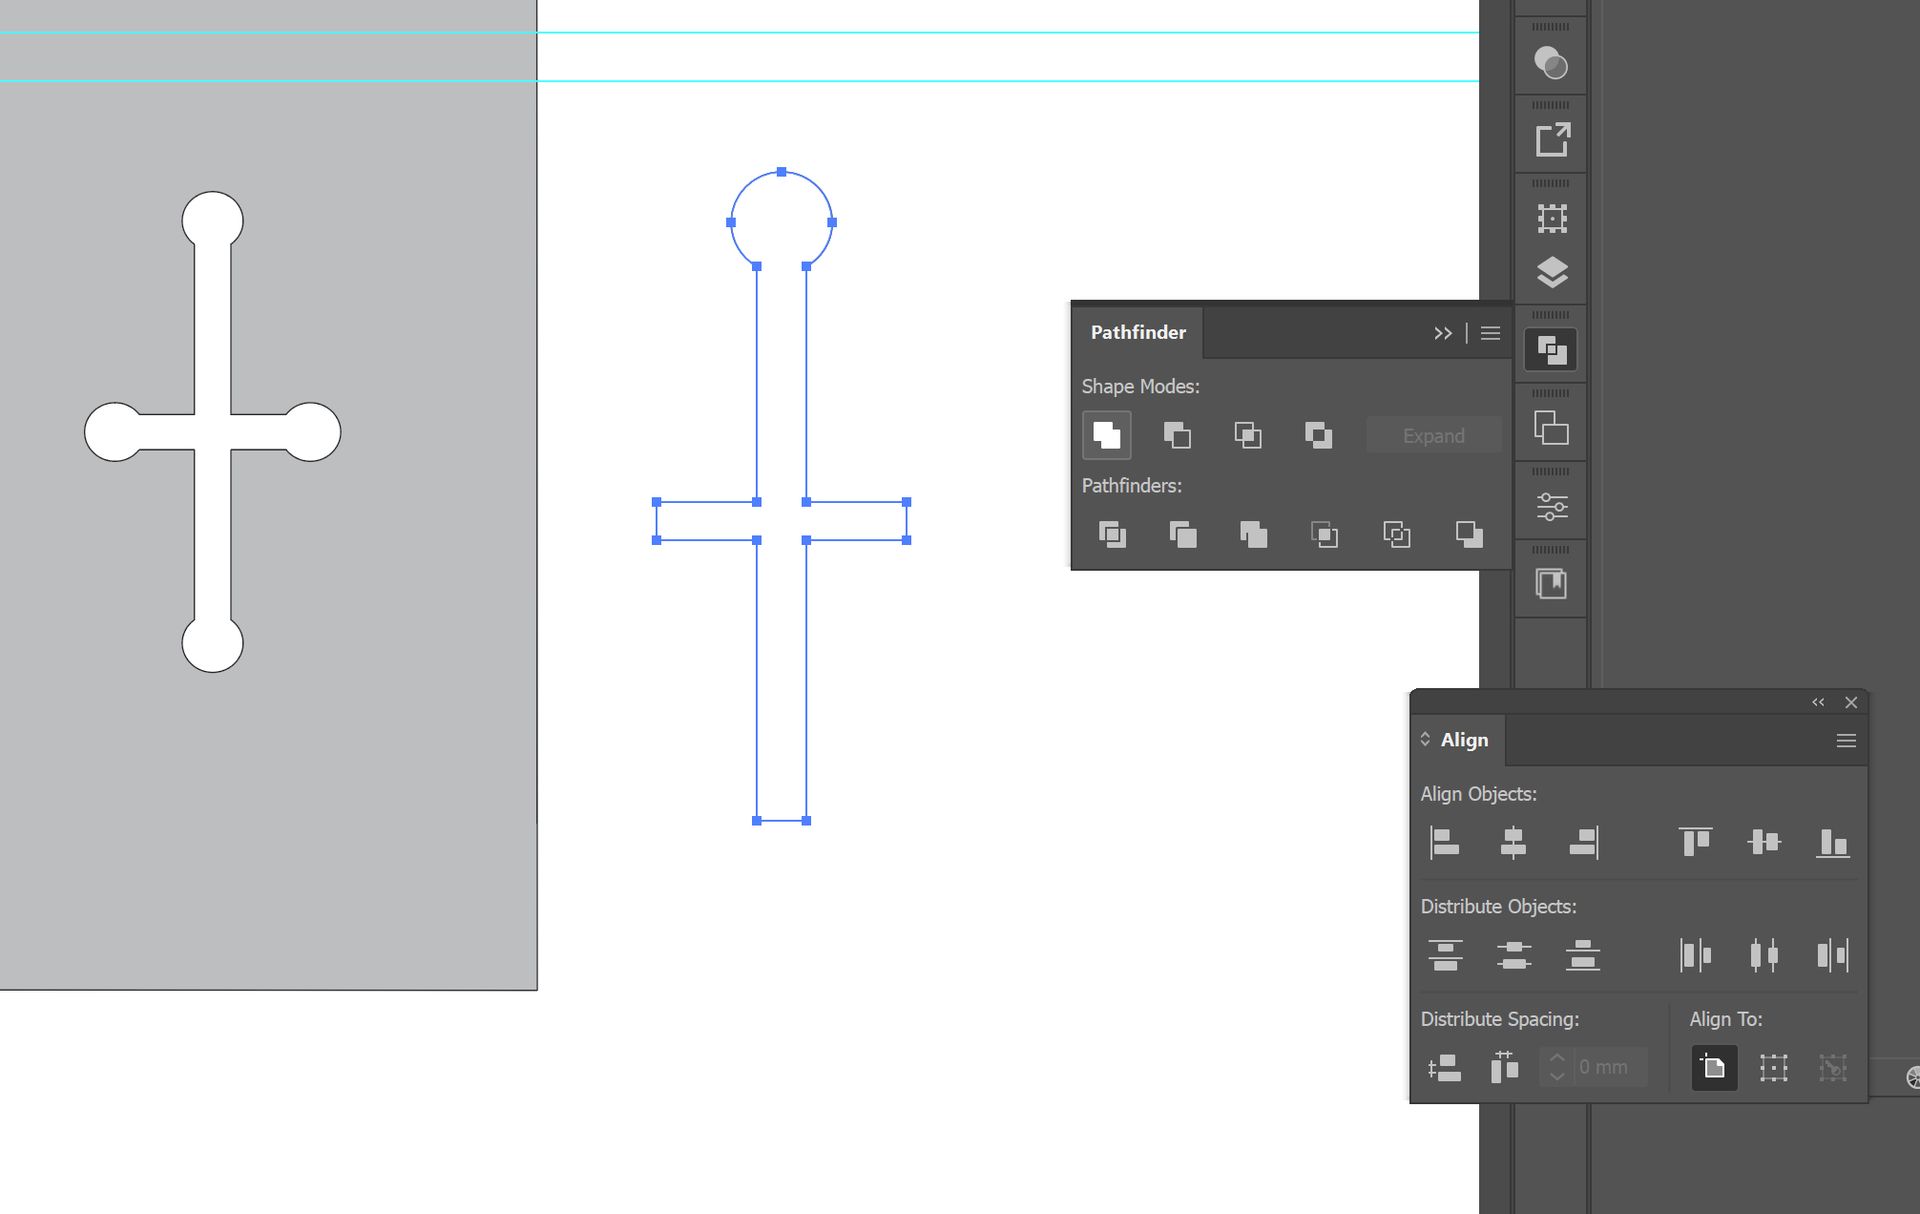Click the Expand button in Pathfinder
This screenshot has height=1214, width=1920.
(x=1433, y=436)
